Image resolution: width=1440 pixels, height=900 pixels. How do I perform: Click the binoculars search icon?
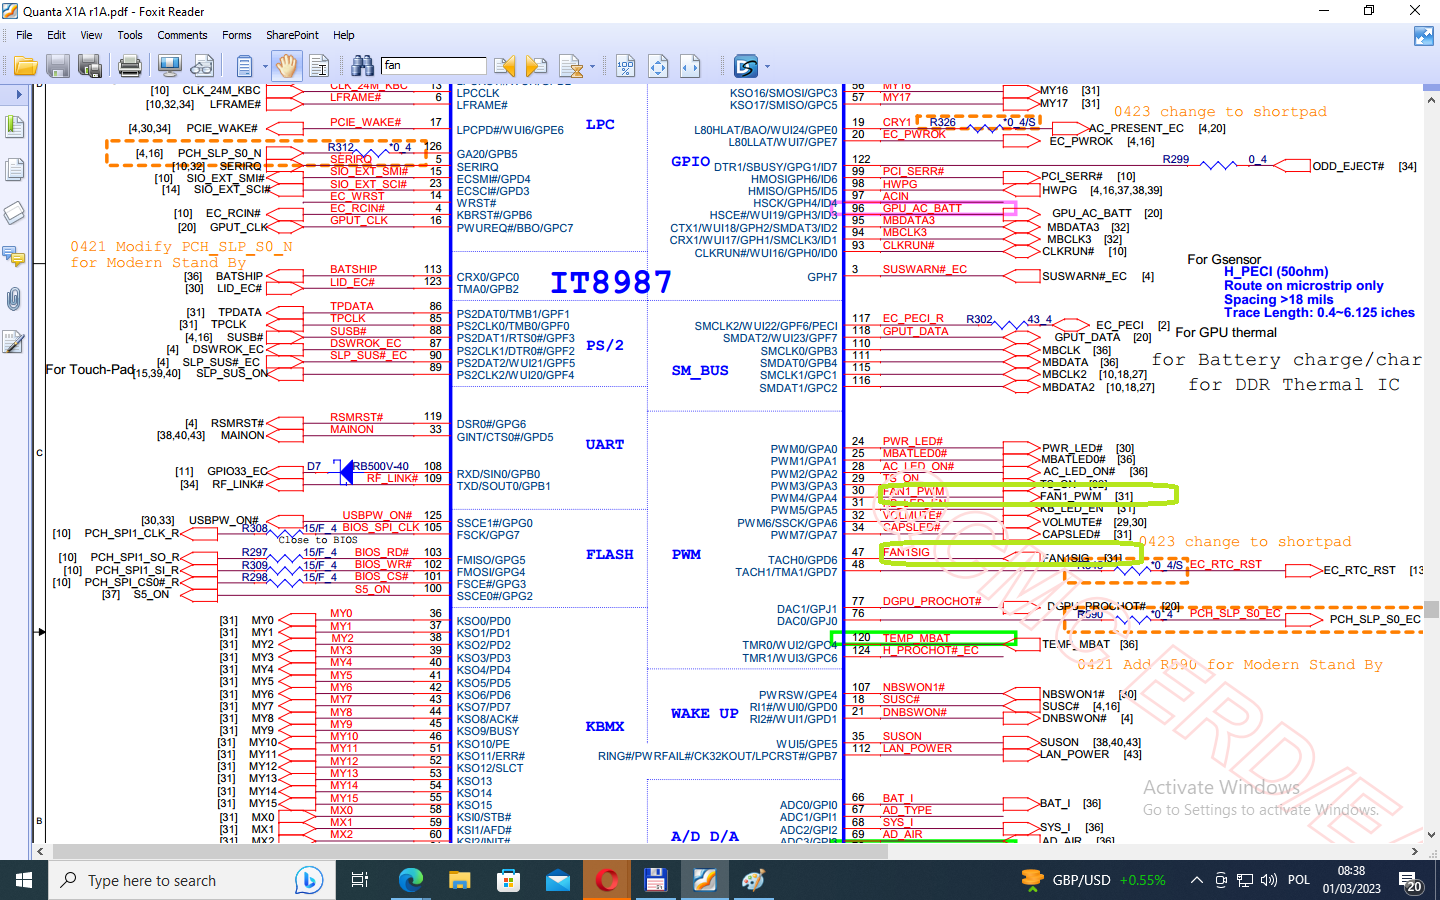click(x=362, y=67)
